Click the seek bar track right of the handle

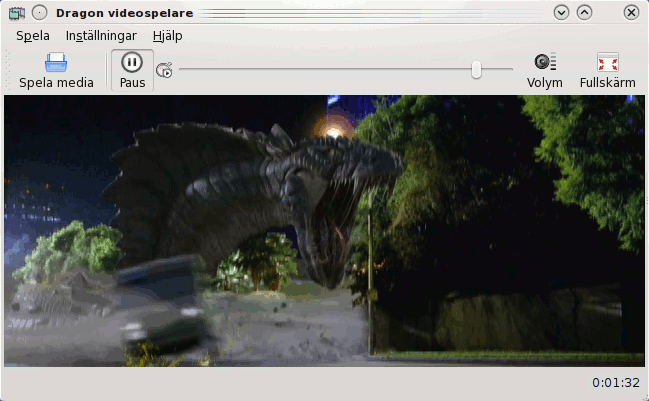coord(496,69)
